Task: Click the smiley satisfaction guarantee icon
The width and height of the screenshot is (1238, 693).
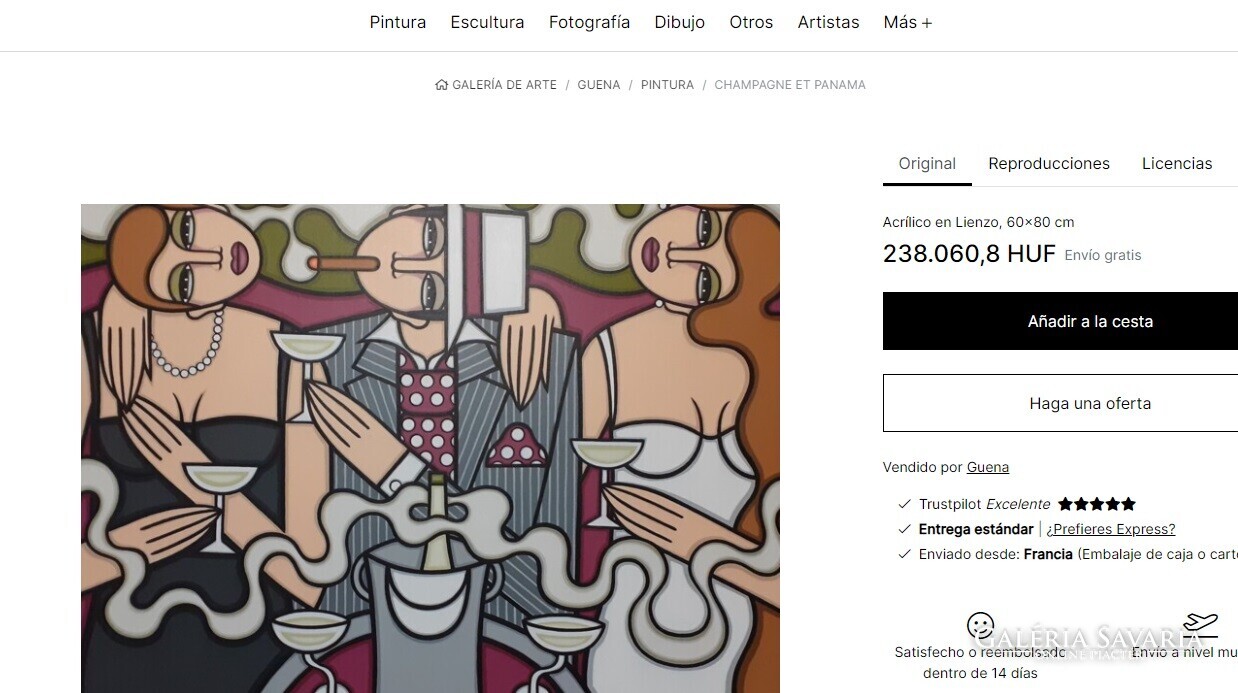Action: click(x=980, y=626)
